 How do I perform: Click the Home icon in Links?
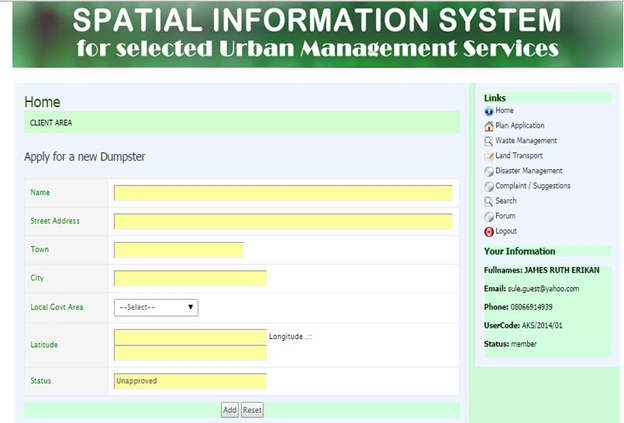[488, 111]
